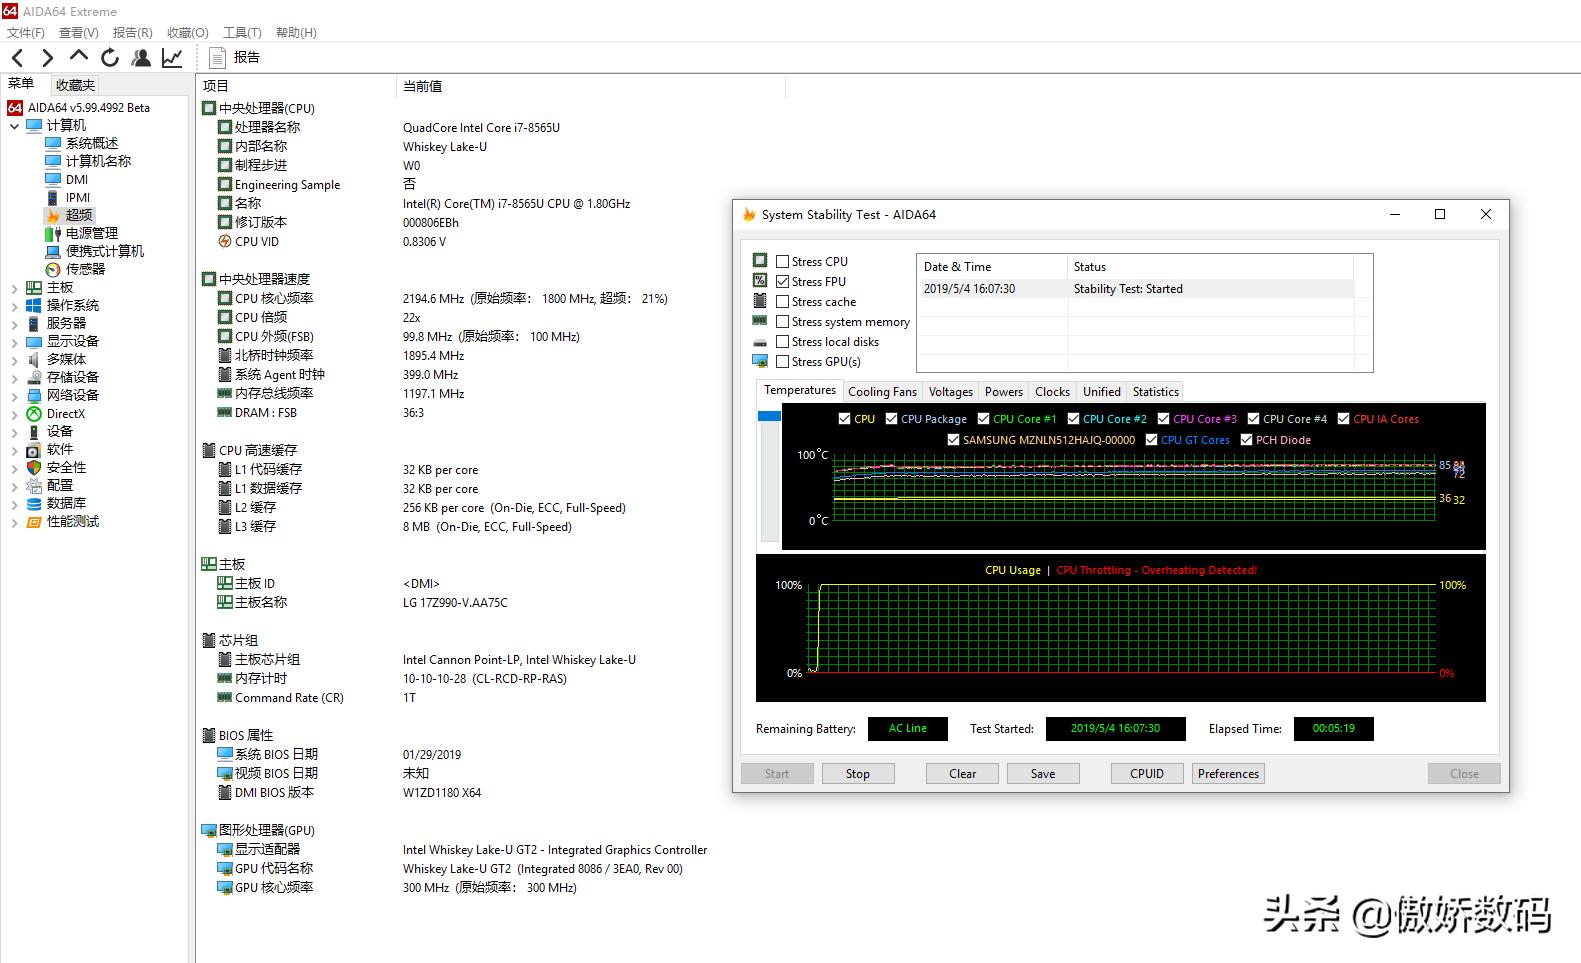Click the 软件 software icon
Screen dimensions: 1581x963
[x=34, y=449]
